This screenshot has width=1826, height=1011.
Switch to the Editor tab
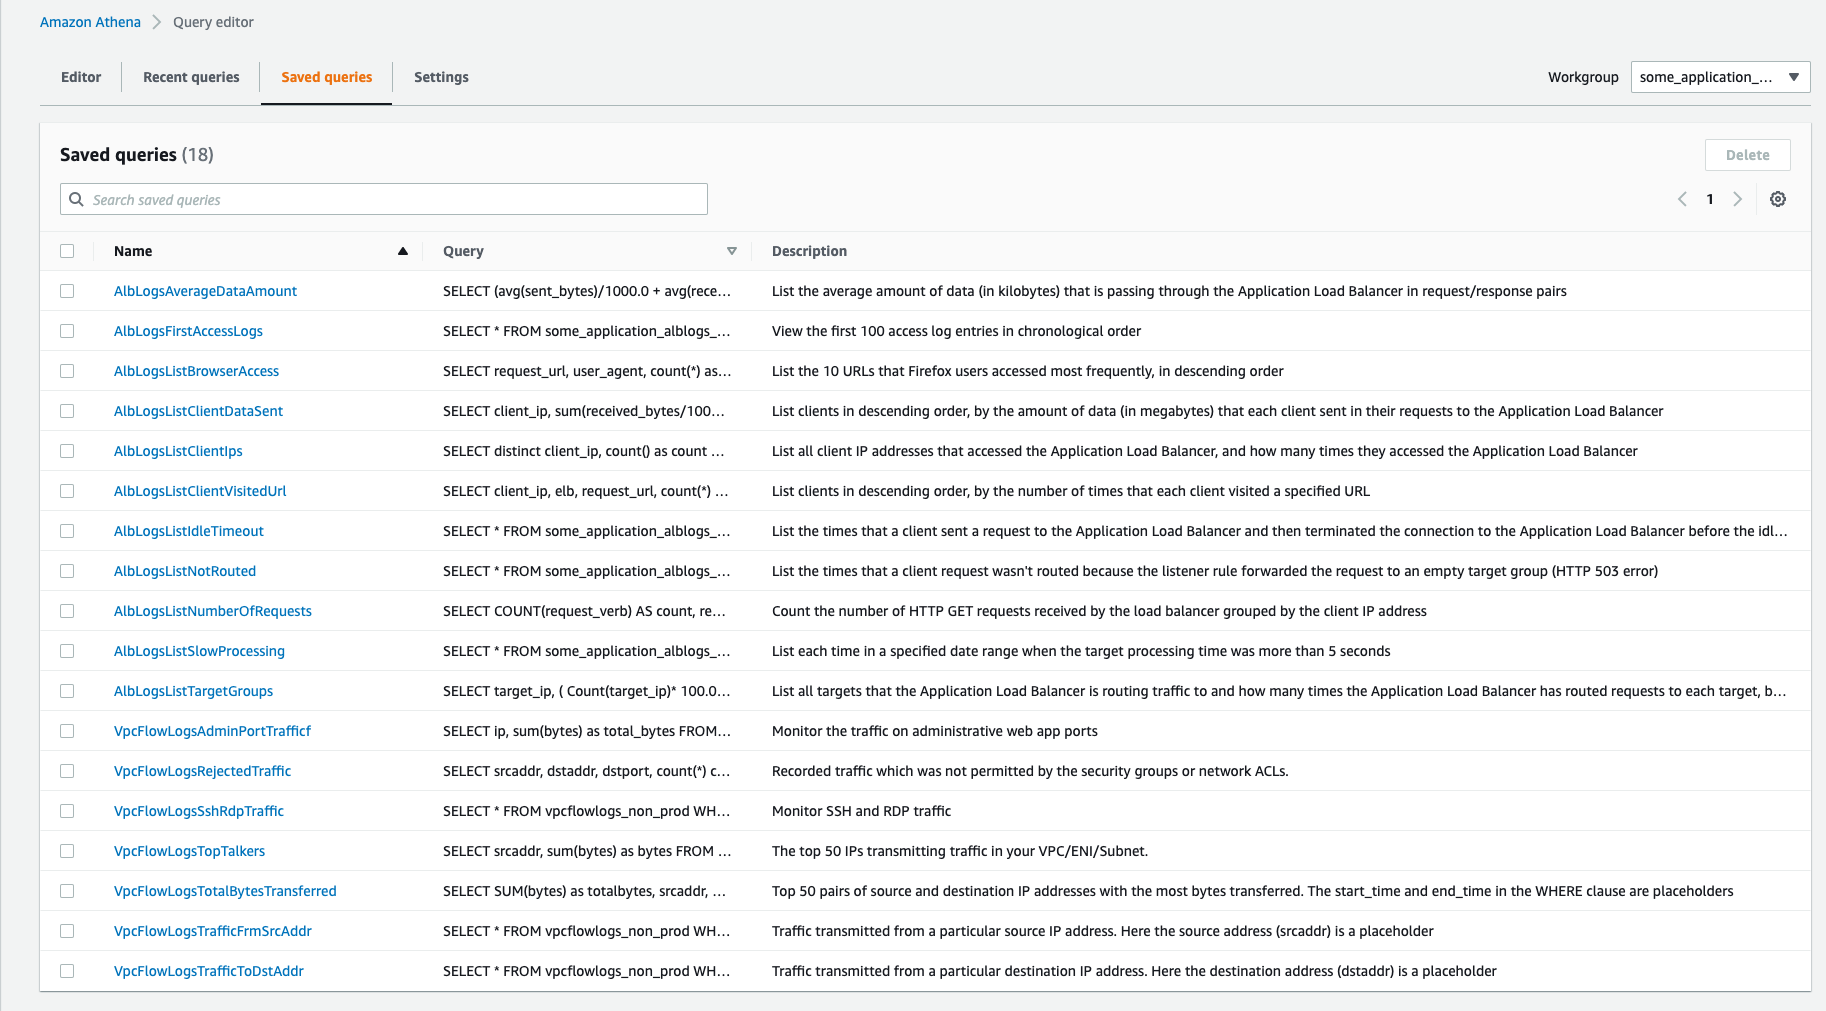point(81,77)
